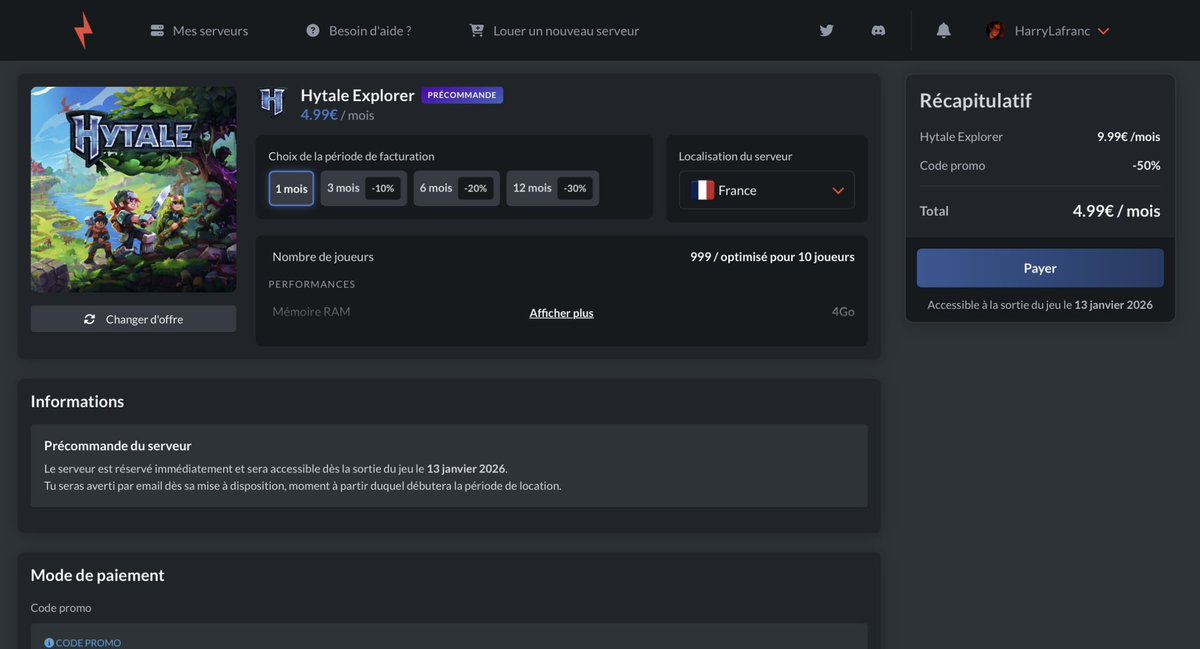
Task: Click the Hytale H logo icon
Action: (272, 101)
